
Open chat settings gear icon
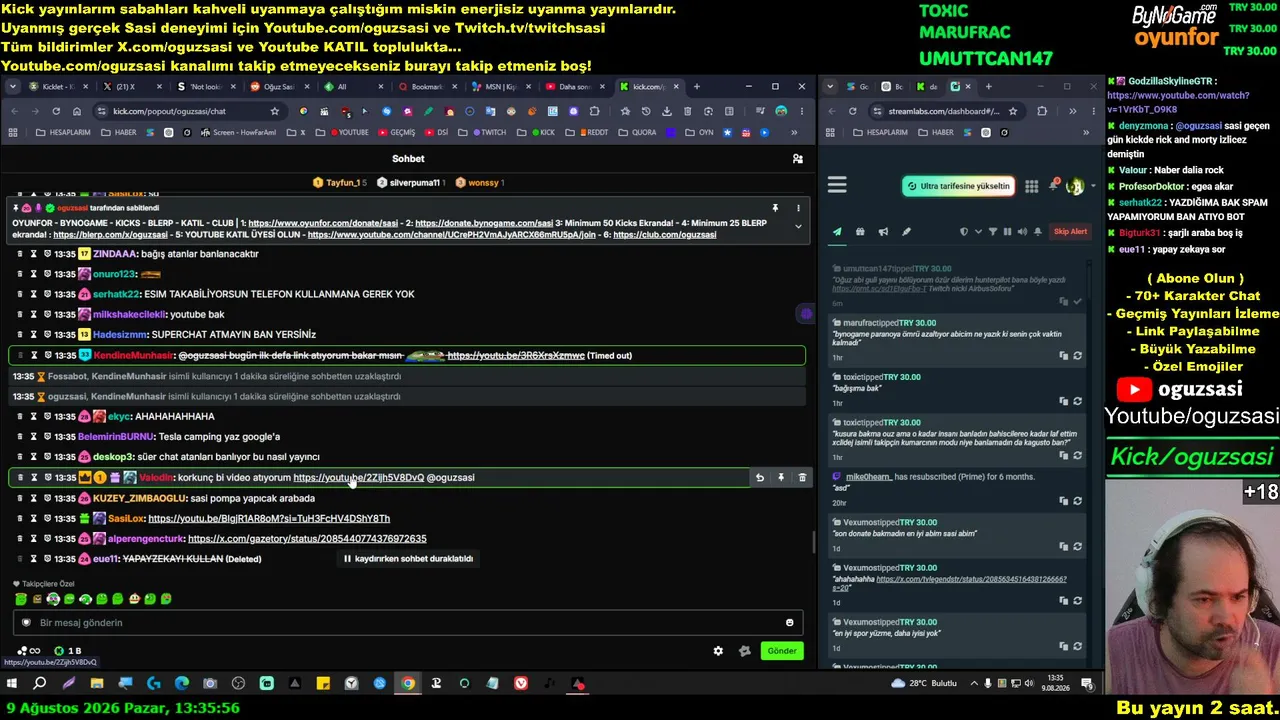point(718,651)
